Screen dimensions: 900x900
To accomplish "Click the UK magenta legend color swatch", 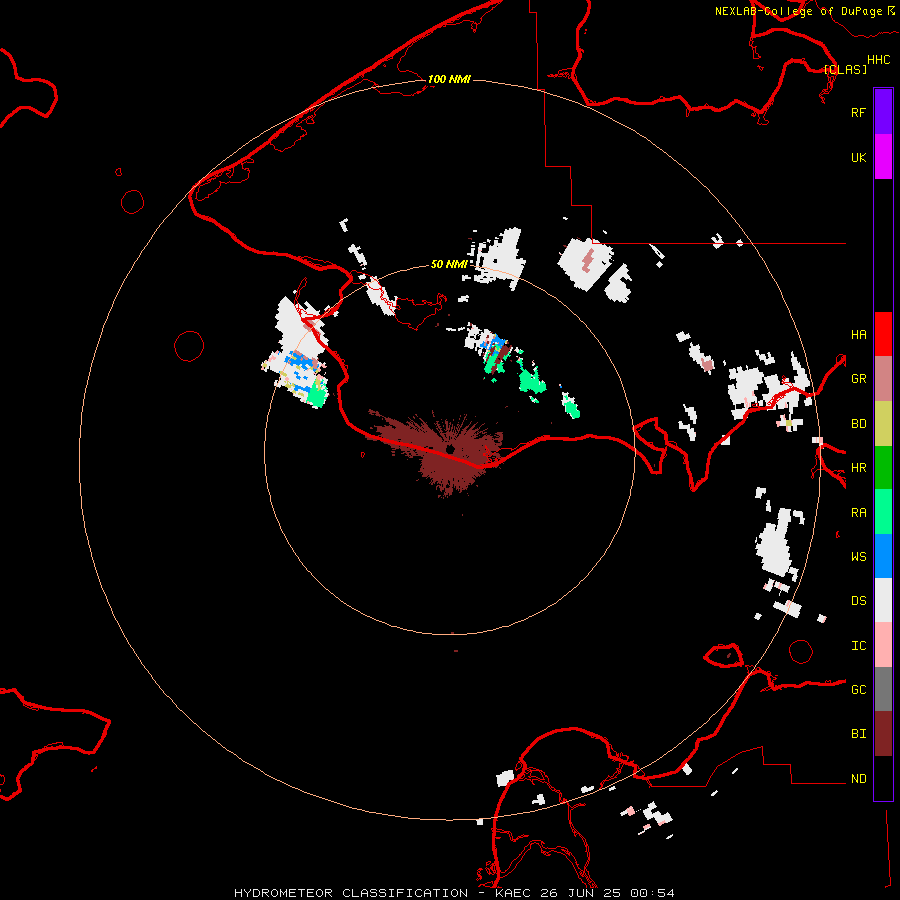I will click(x=883, y=157).
